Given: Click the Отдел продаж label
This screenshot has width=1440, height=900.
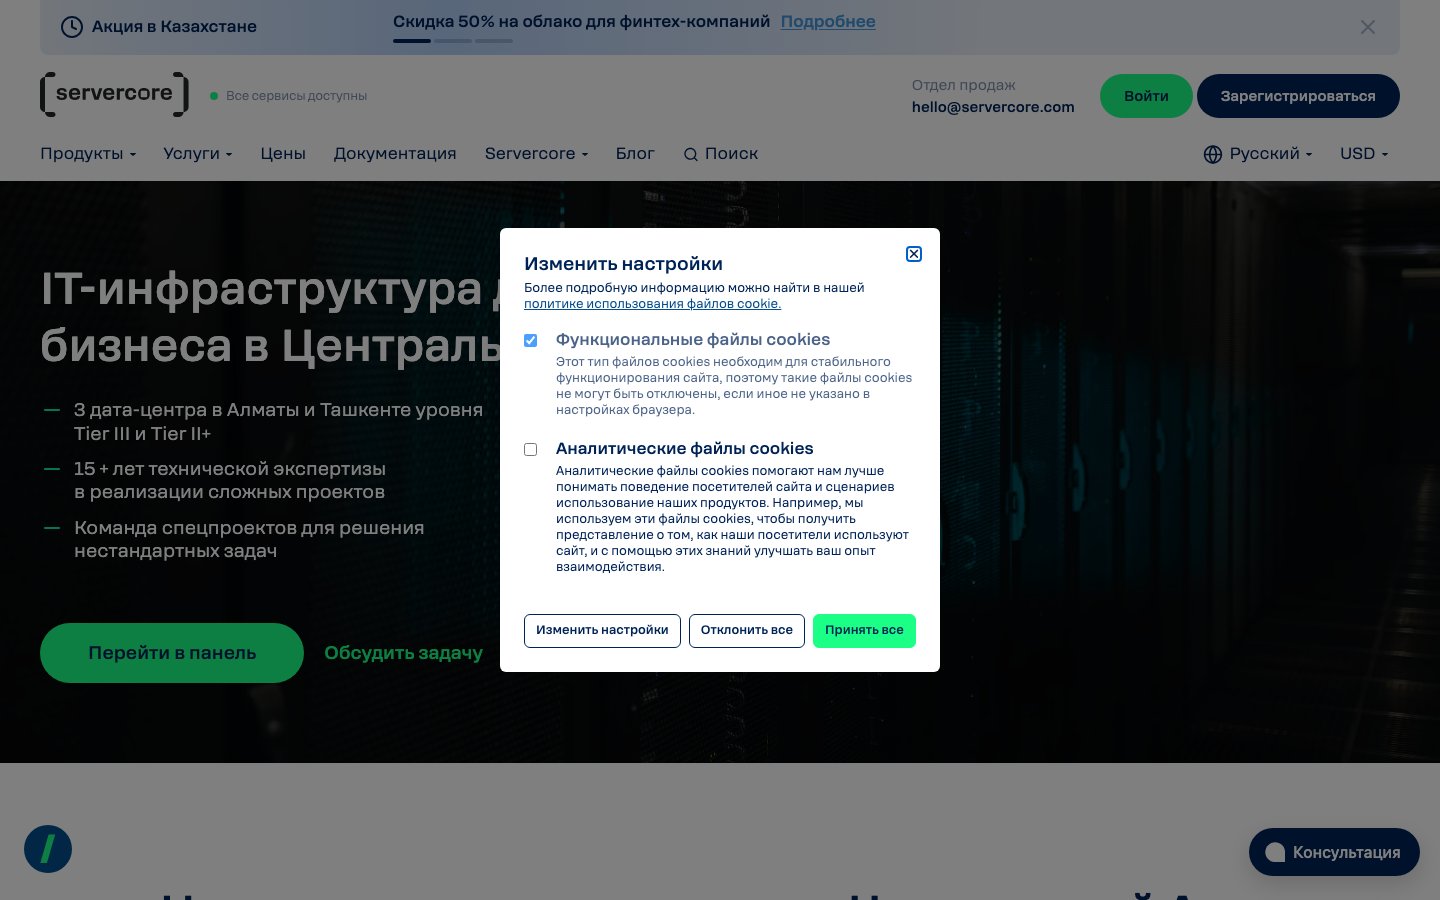Looking at the screenshot, I should click(963, 85).
